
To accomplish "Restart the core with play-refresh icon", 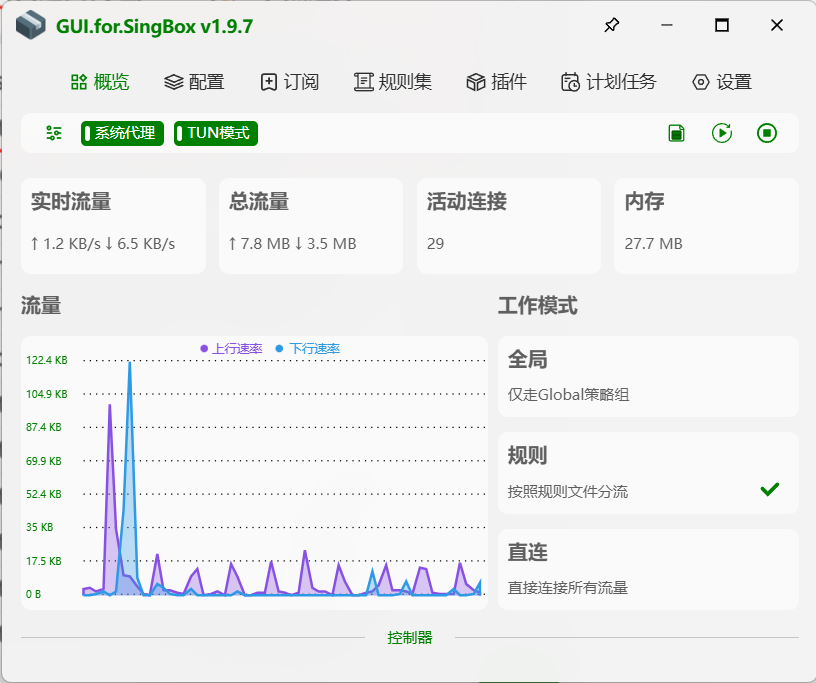I will coord(722,133).
